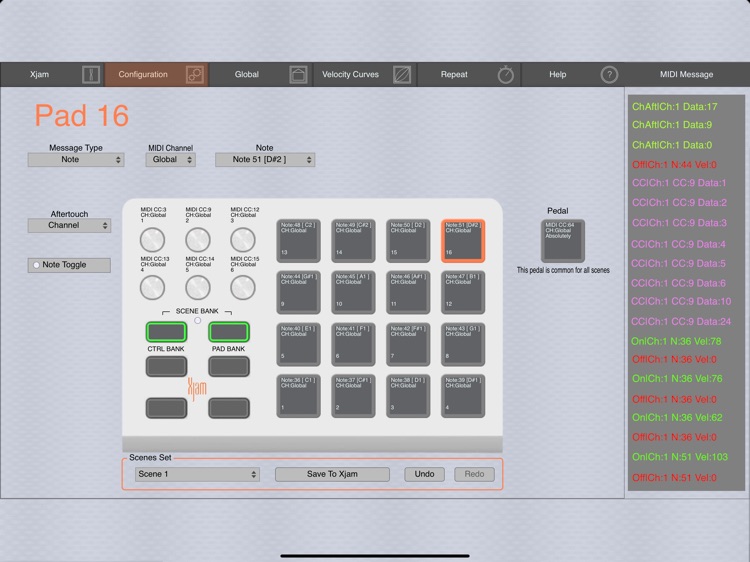
Task: Open the Aftertouch Channel dropdown
Action: click(x=69, y=225)
